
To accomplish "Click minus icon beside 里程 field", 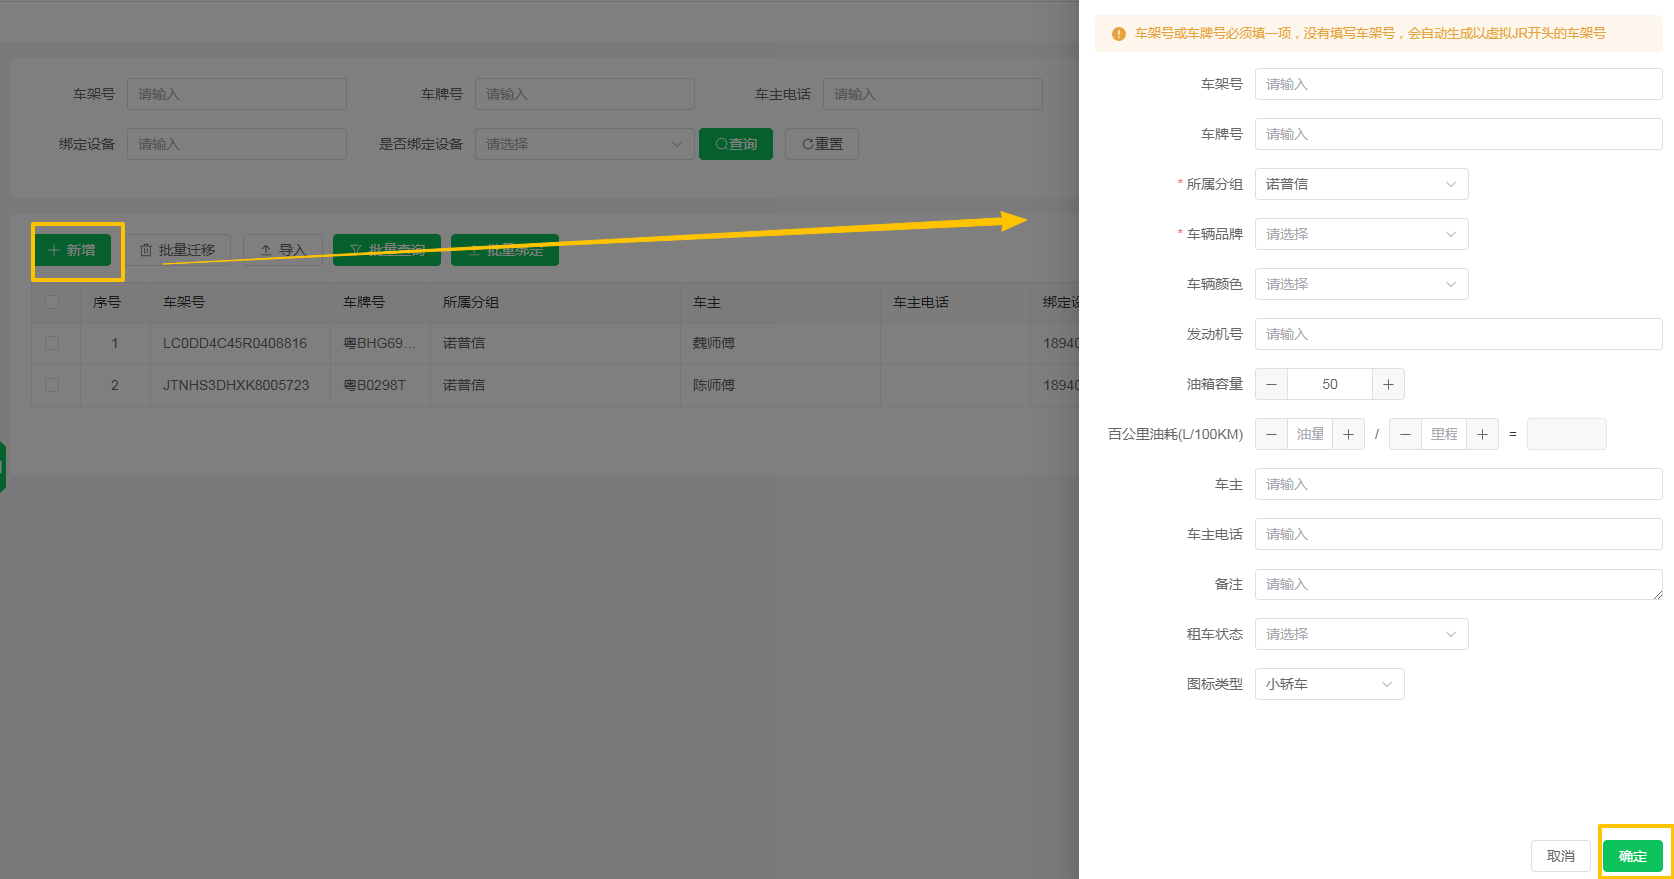I will (x=1405, y=434).
